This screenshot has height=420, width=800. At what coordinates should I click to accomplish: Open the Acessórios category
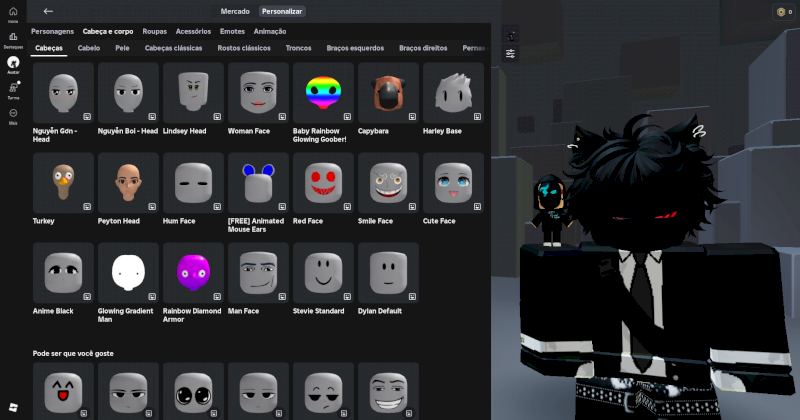[x=193, y=31]
